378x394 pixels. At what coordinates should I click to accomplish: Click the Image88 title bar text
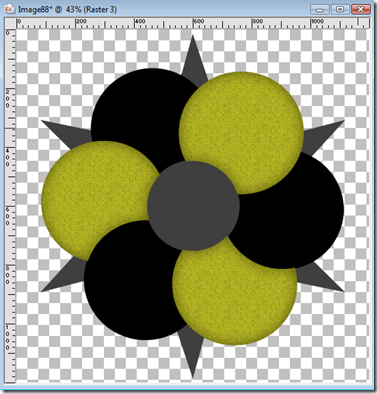point(67,9)
